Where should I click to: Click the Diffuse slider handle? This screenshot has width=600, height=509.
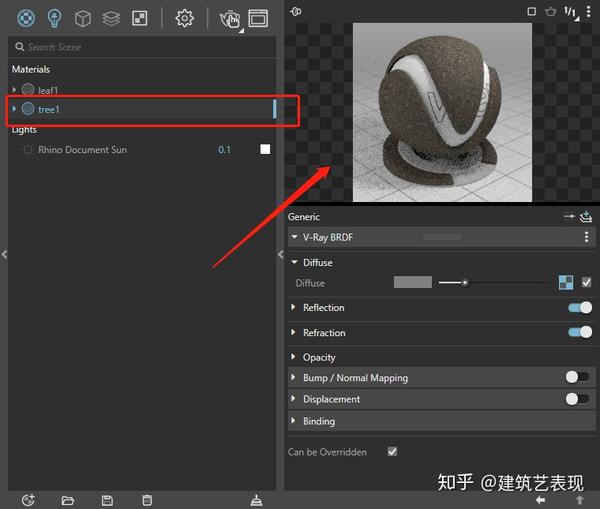click(x=465, y=283)
